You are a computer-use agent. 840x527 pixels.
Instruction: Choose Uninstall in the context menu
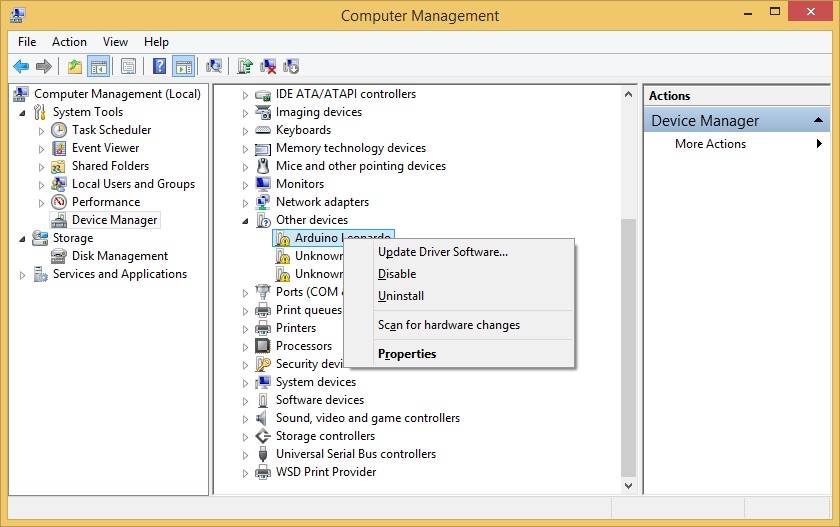pyautogui.click(x=459, y=296)
